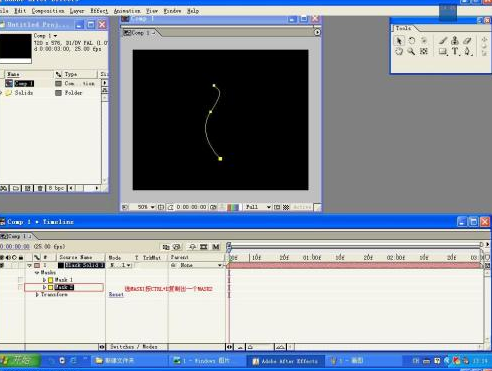Select the Pen tool
Image resolution: width=492 pixels, height=371 pixels.
click(467, 51)
